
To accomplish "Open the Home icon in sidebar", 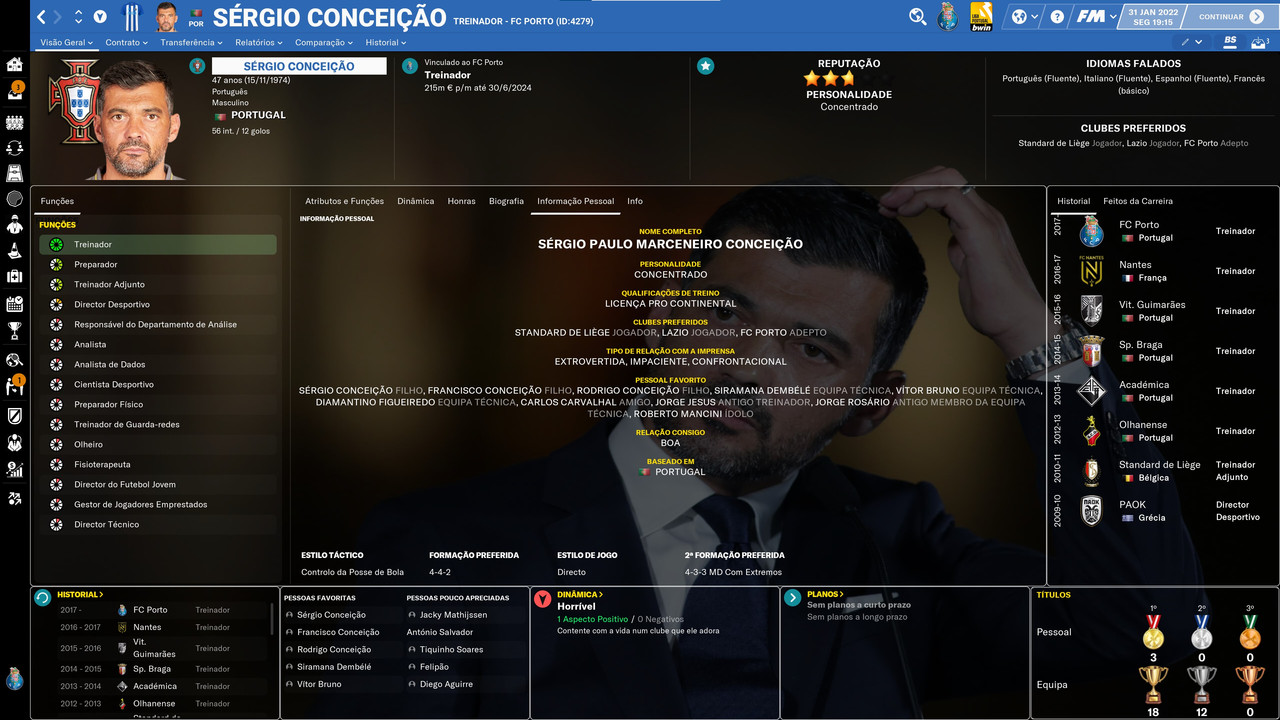I will [14, 64].
